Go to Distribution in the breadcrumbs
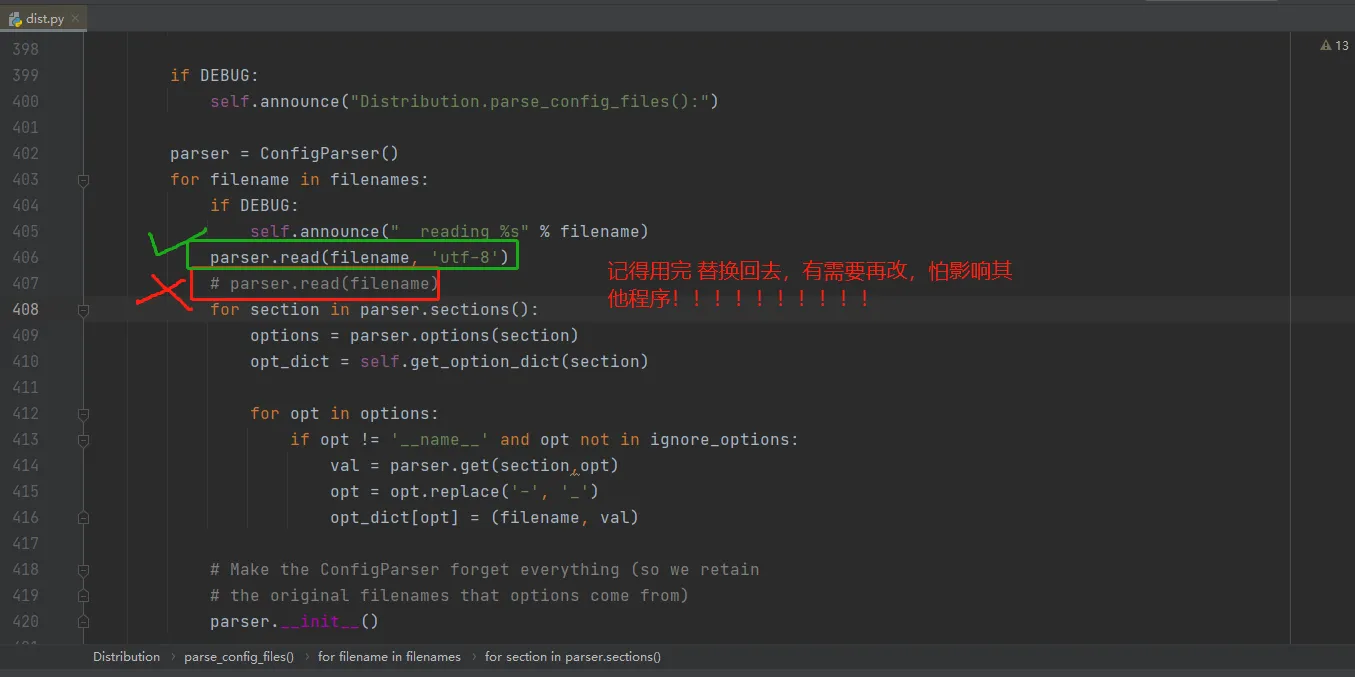 126,657
